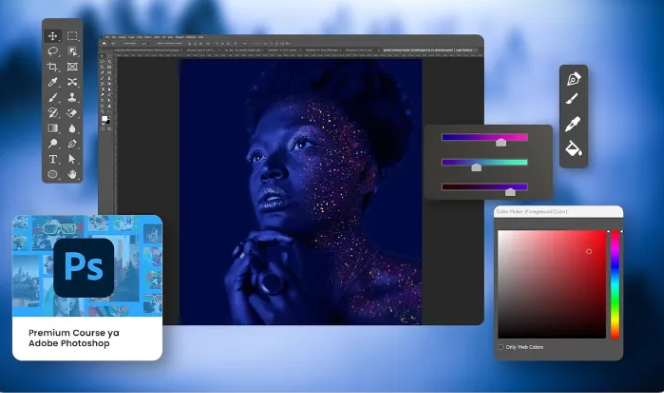Click the red color field in Color Picker

pos(552,284)
